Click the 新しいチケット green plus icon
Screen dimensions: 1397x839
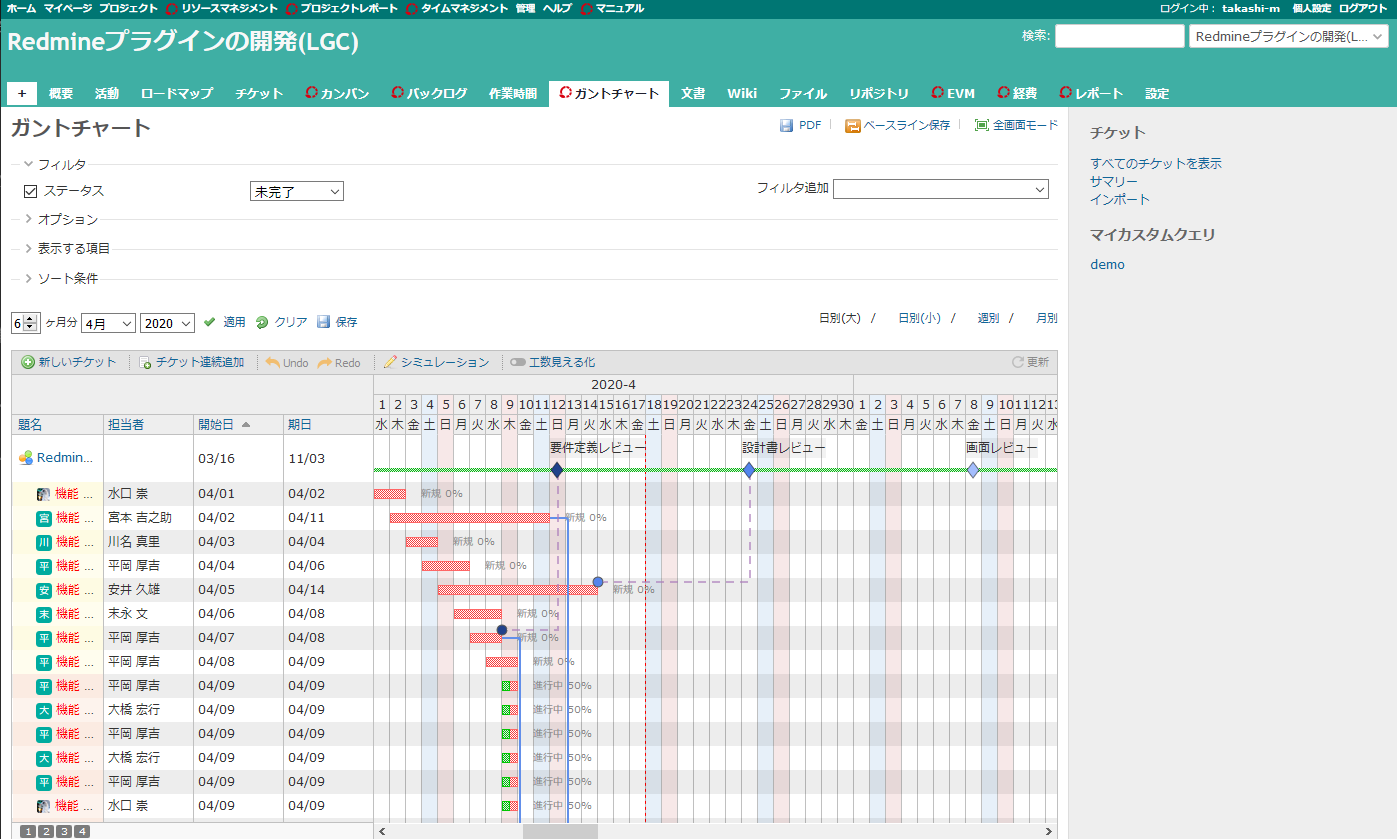[x=27, y=362]
